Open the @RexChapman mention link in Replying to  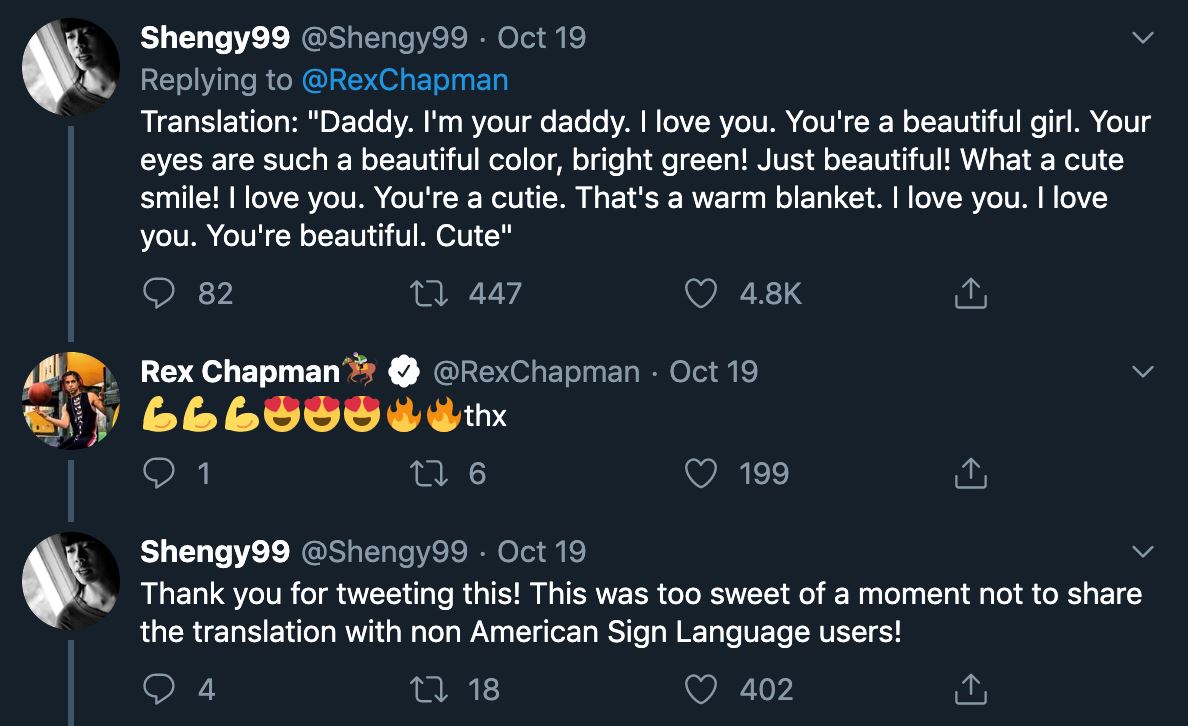tap(404, 80)
